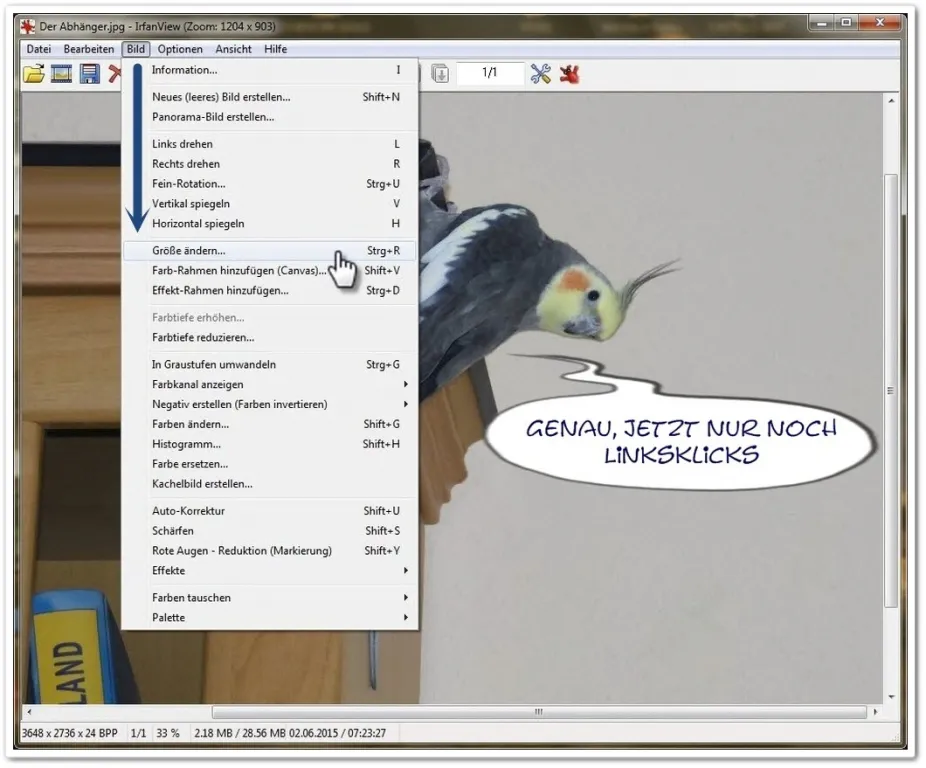Open the Optionen menu
This screenshot has width=926, height=768.
coord(180,49)
